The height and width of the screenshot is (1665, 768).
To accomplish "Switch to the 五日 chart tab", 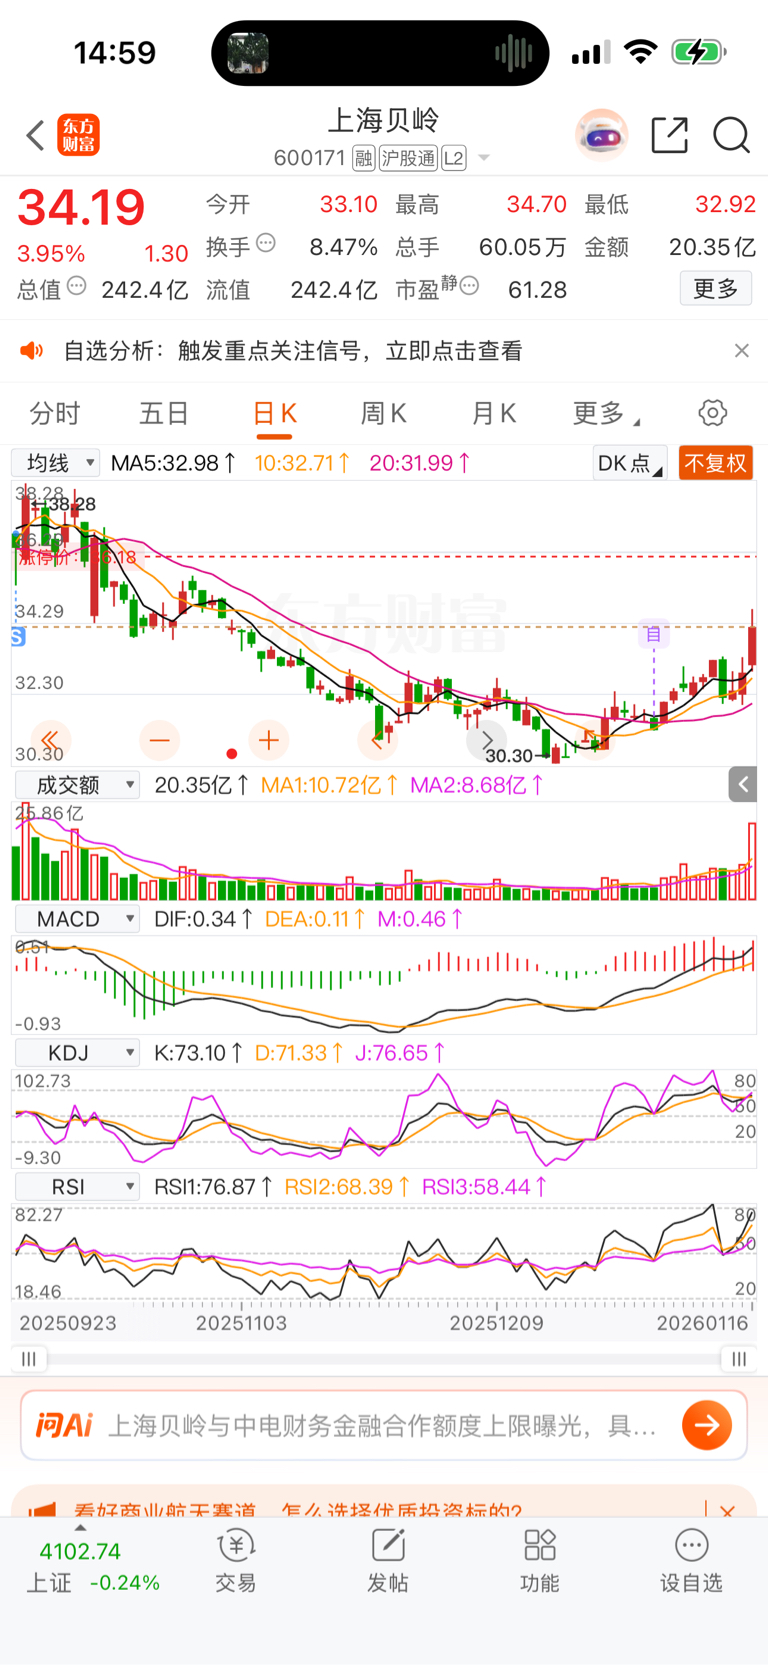I will point(164,413).
